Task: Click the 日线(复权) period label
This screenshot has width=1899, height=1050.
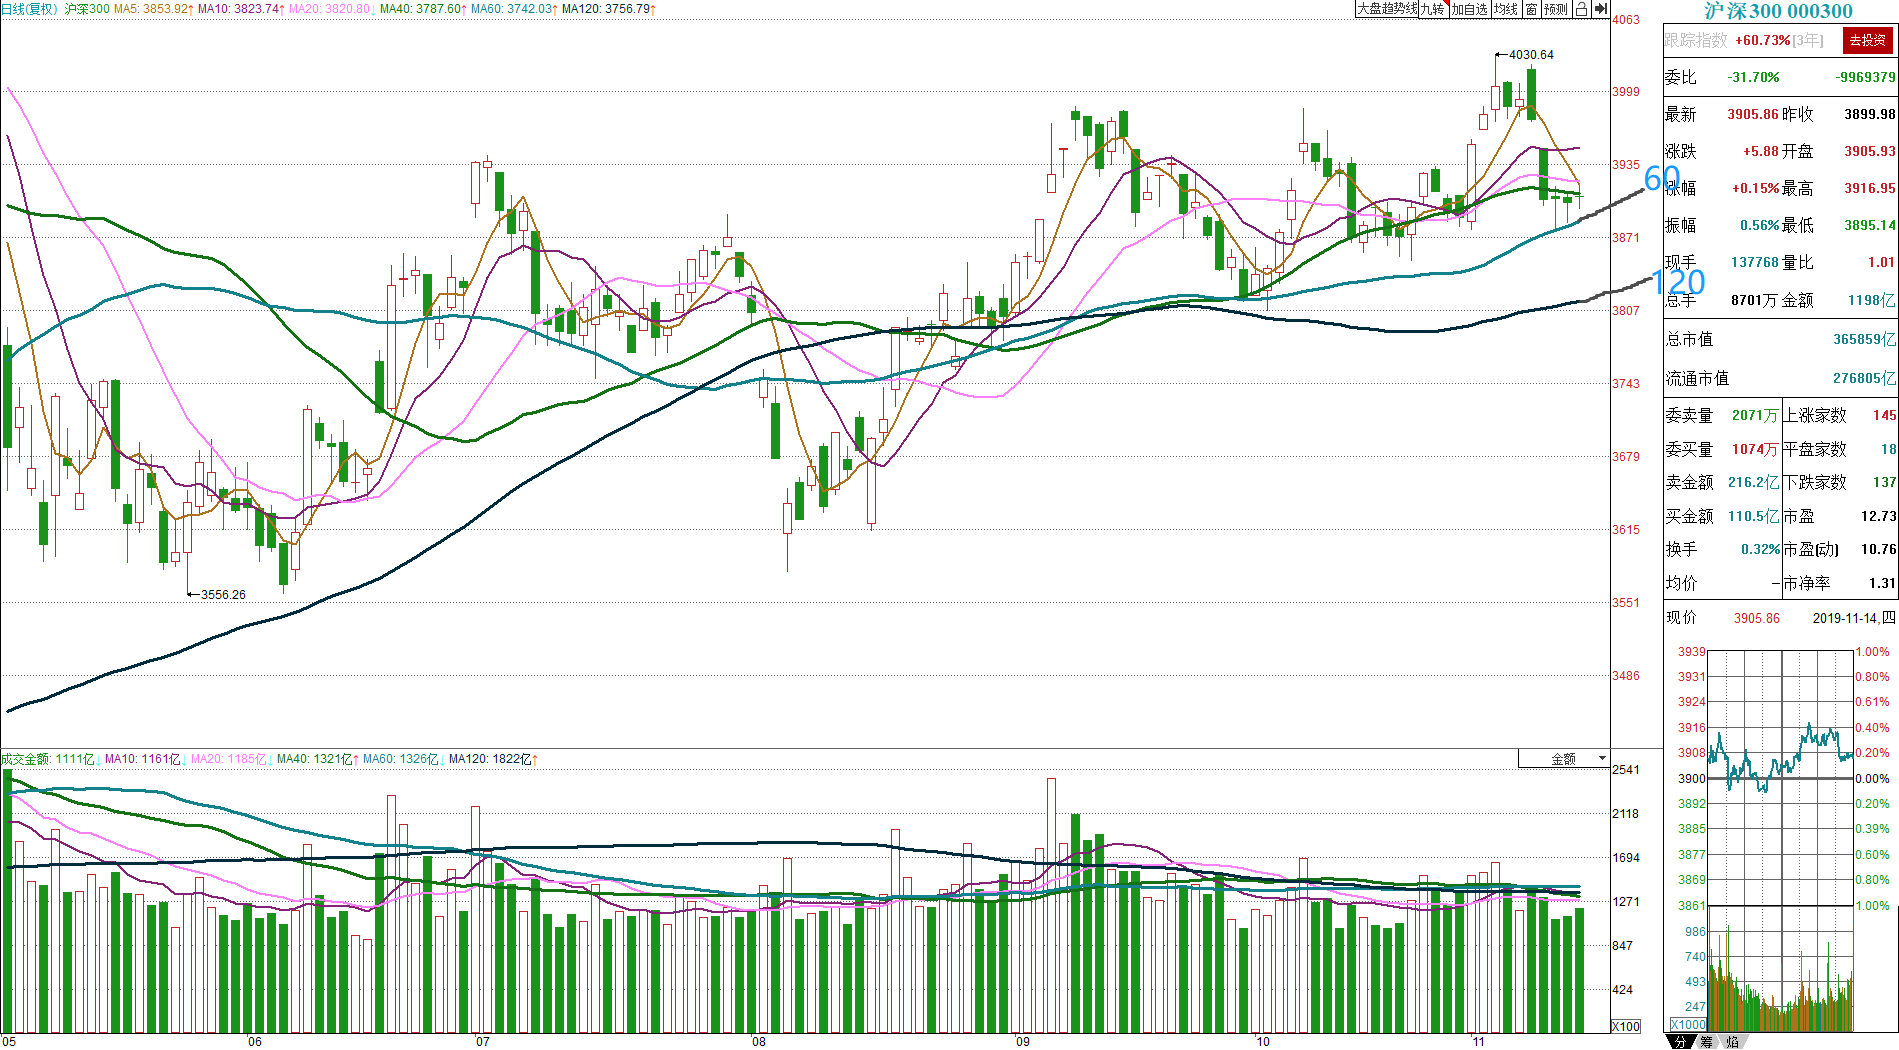Action: (29, 9)
